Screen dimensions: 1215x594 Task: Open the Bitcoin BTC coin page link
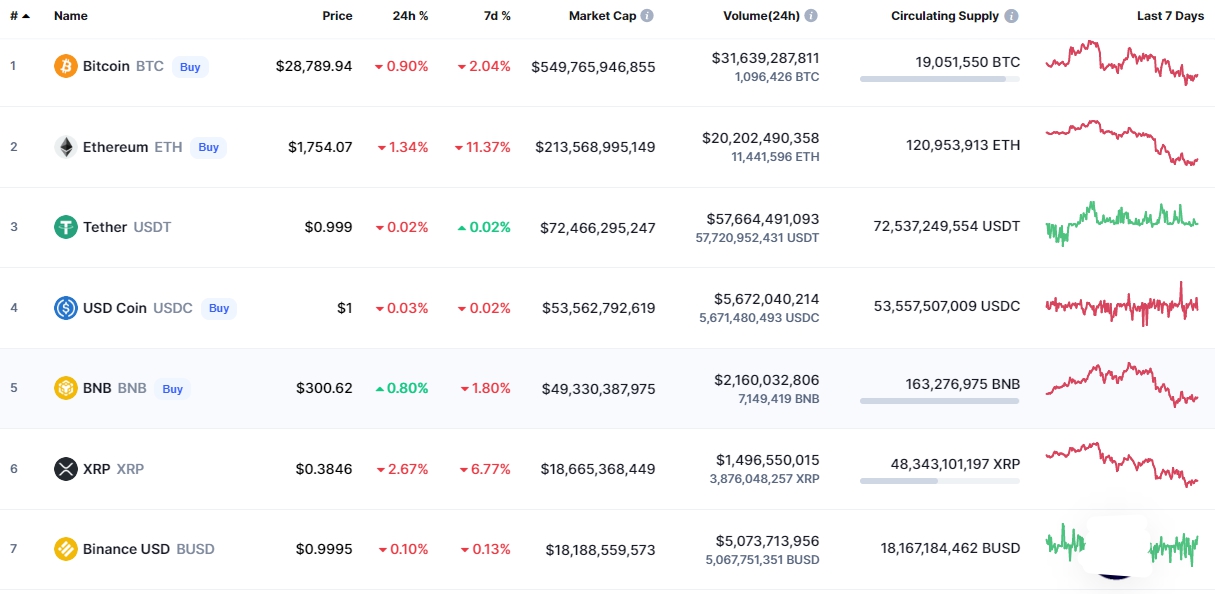coord(123,66)
